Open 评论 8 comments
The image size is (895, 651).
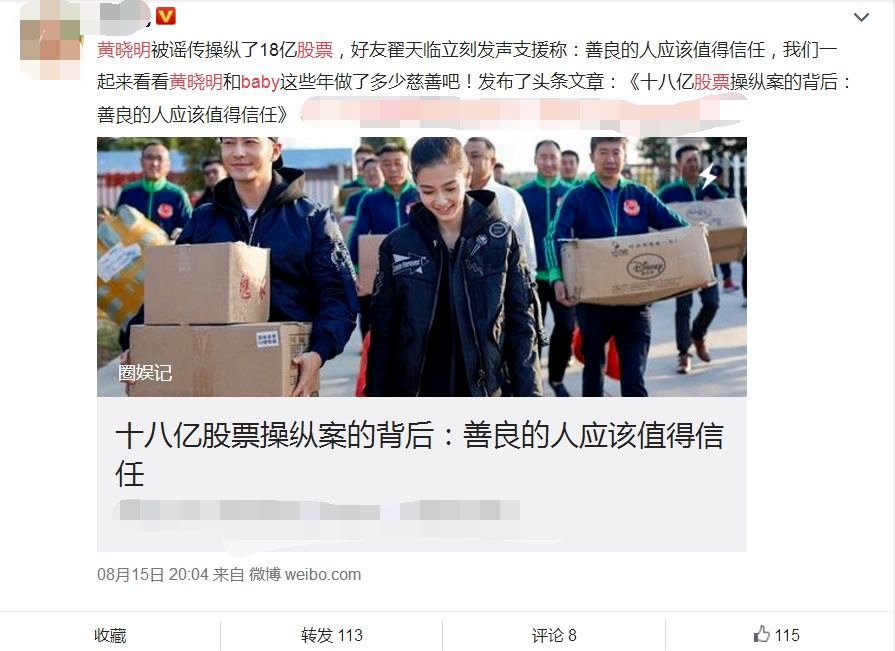tap(554, 635)
